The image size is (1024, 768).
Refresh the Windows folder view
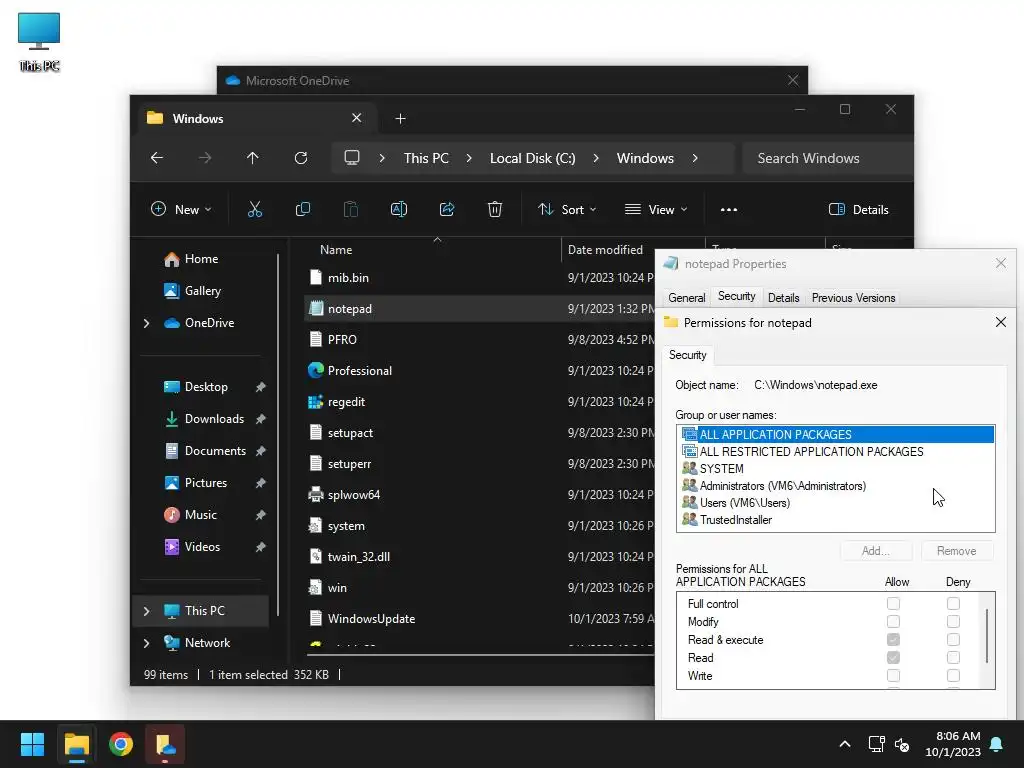pyautogui.click(x=300, y=157)
